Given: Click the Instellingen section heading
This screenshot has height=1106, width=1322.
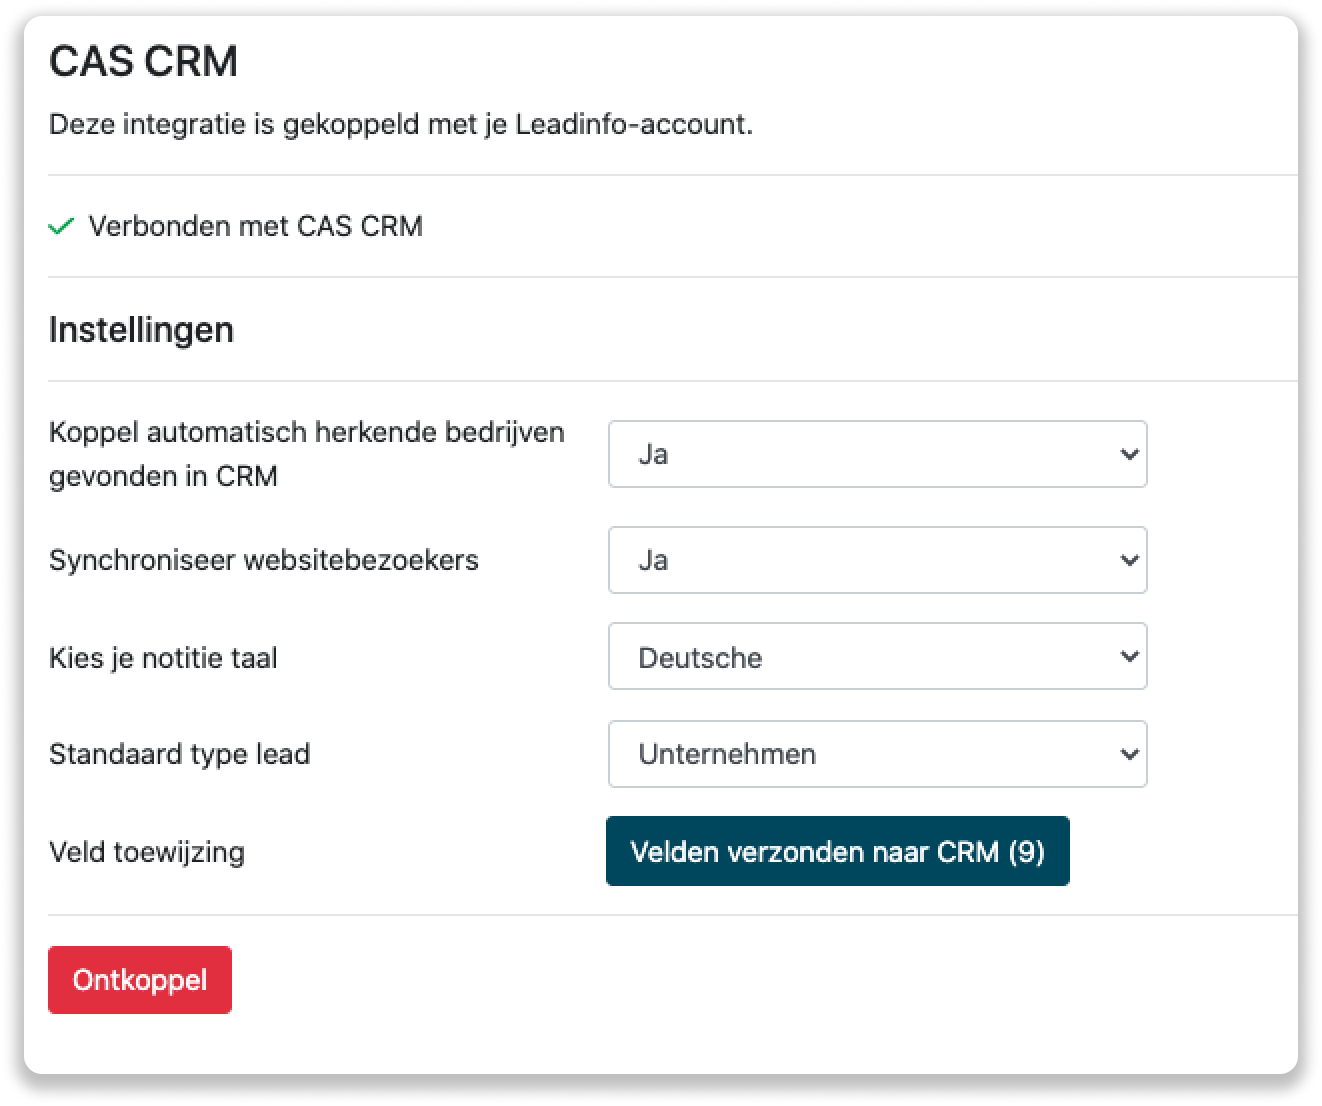Looking at the screenshot, I should click(x=140, y=329).
